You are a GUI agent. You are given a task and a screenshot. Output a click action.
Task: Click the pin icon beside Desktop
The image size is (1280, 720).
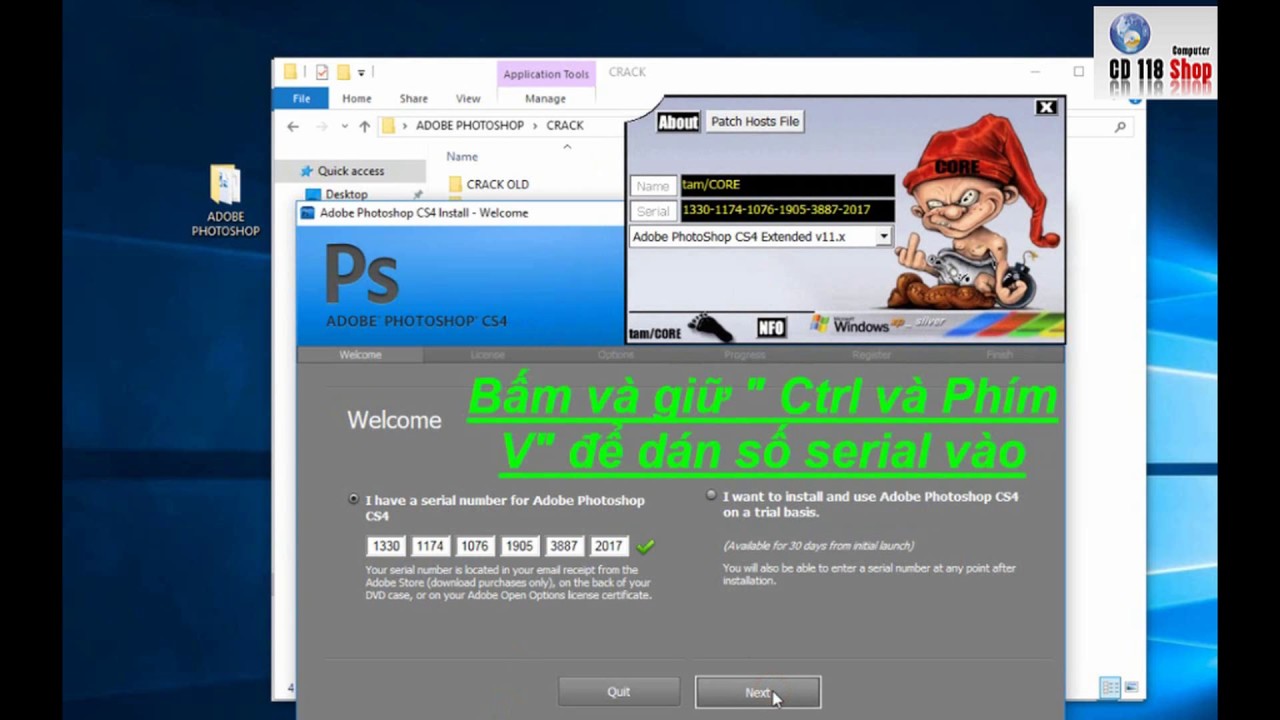418,194
